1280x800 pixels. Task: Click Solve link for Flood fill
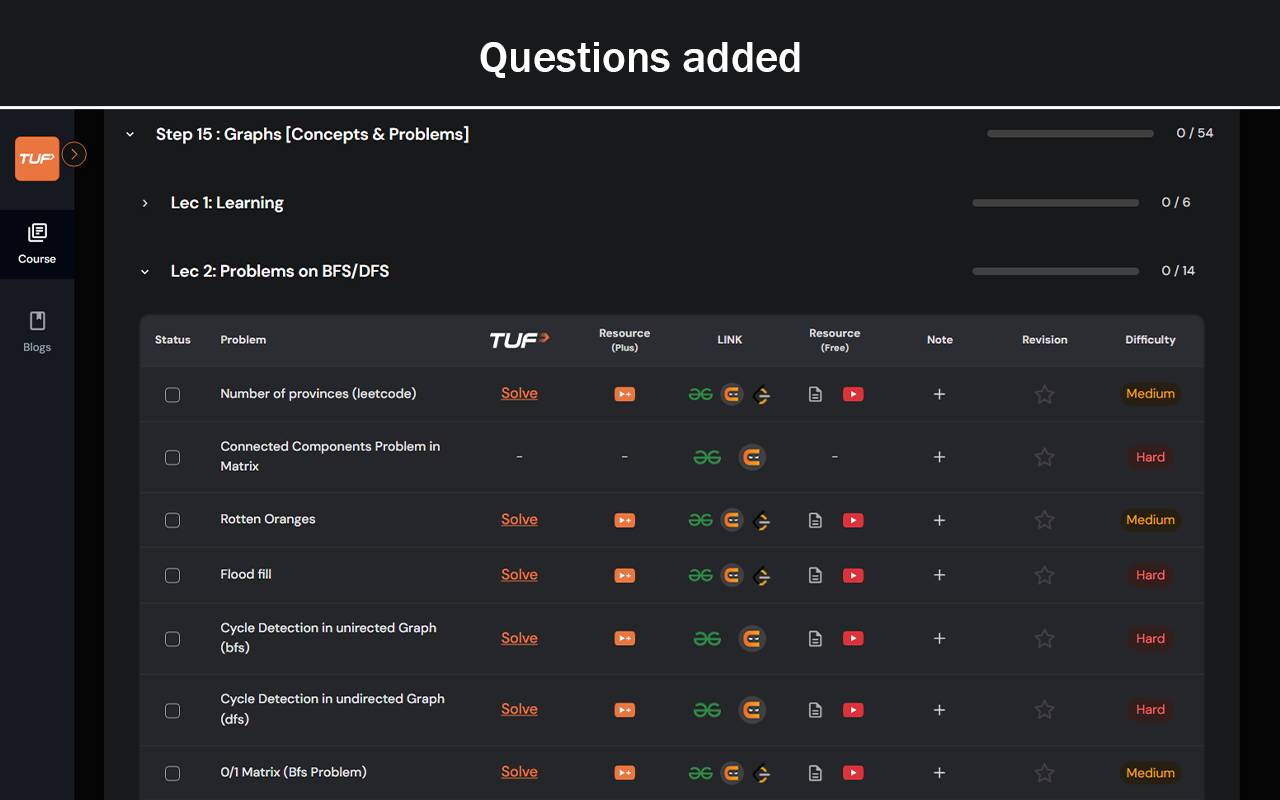pos(519,574)
